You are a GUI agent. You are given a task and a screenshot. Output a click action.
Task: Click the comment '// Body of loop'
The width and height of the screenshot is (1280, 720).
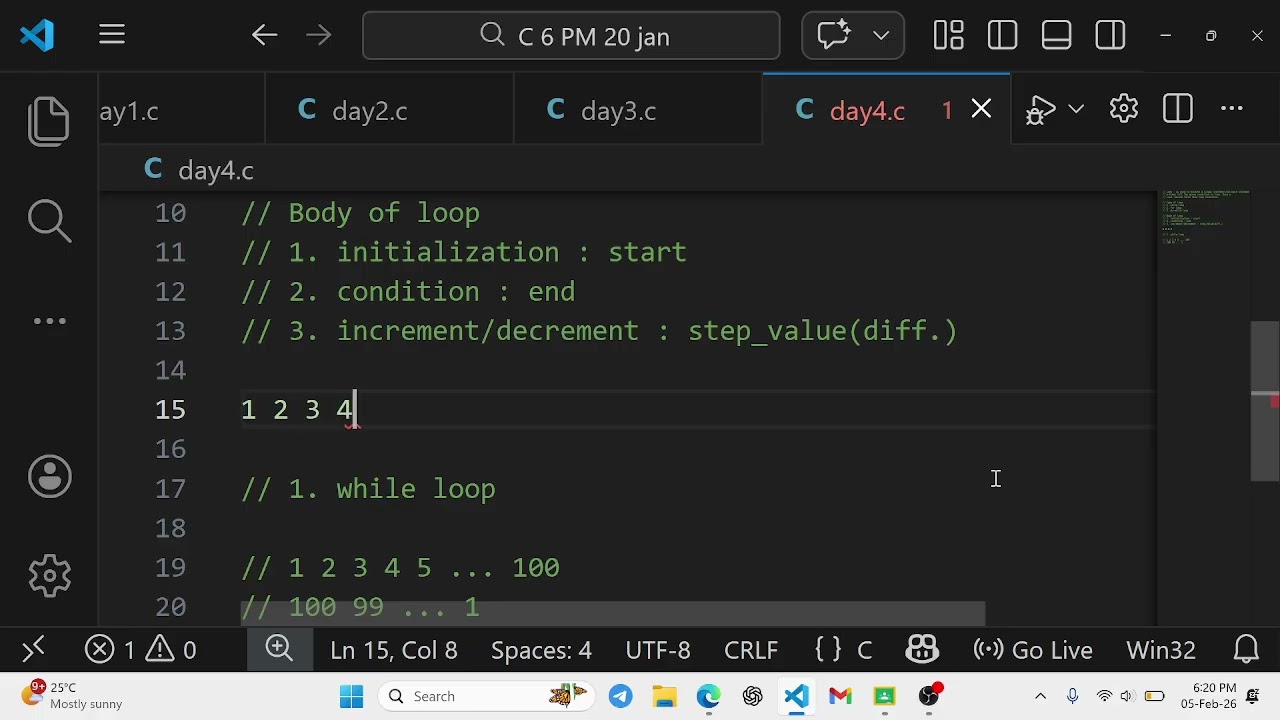point(360,213)
